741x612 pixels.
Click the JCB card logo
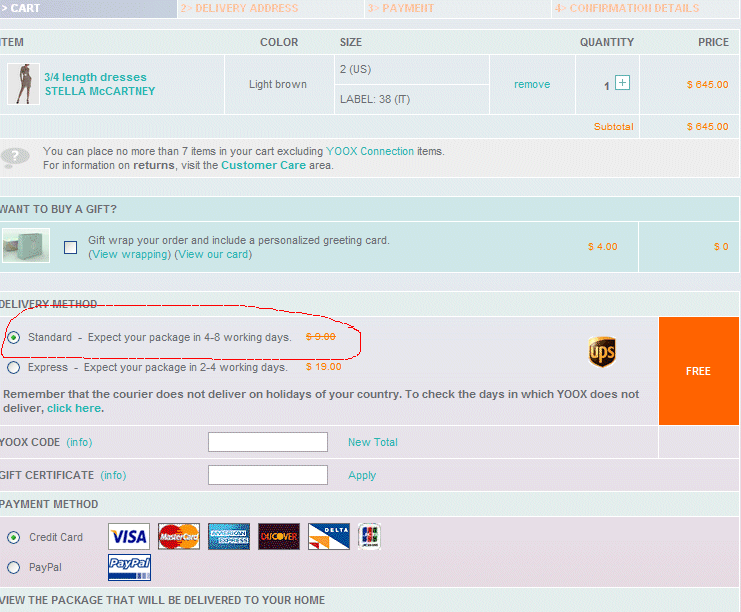tap(370, 536)
